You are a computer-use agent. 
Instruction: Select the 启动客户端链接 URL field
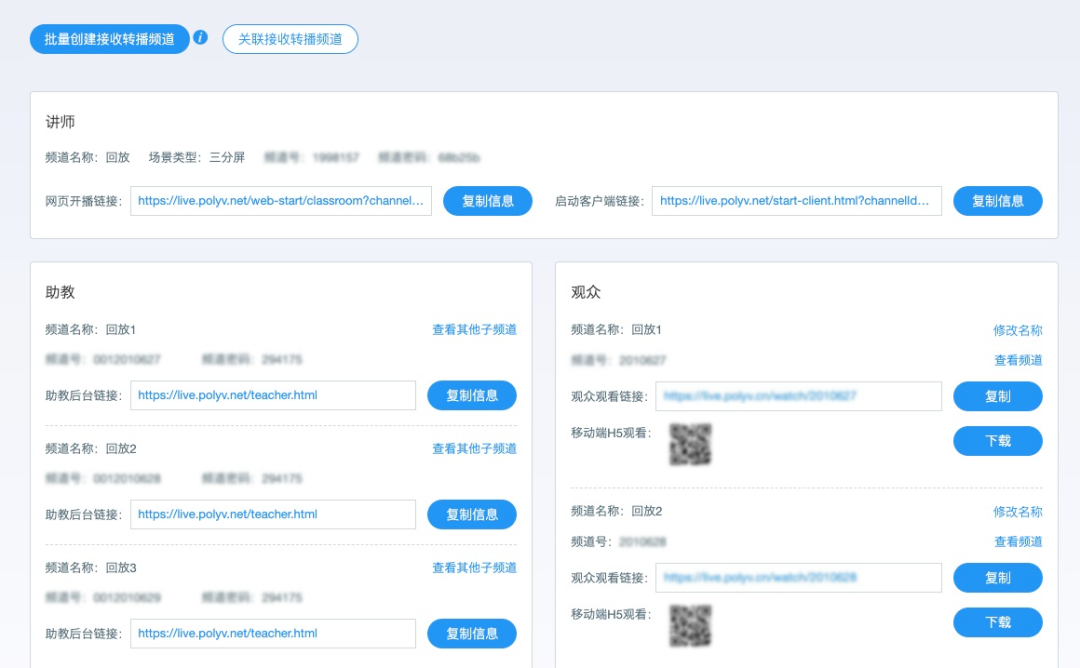click(796, 201)
